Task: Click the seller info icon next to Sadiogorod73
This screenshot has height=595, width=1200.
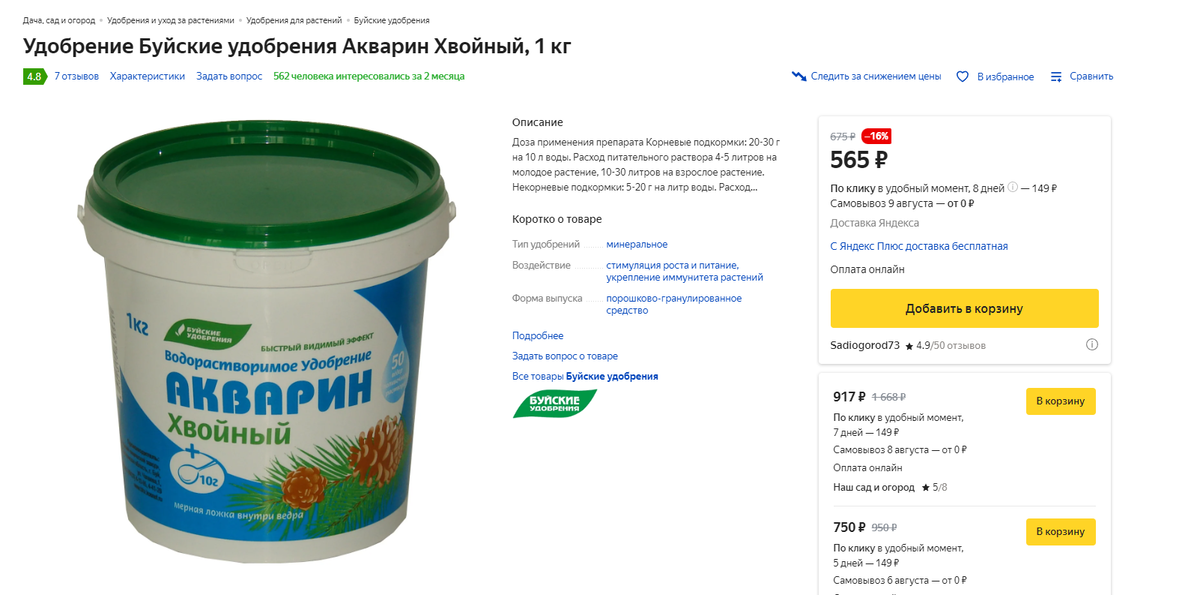Action: (x=1092, y=345)
